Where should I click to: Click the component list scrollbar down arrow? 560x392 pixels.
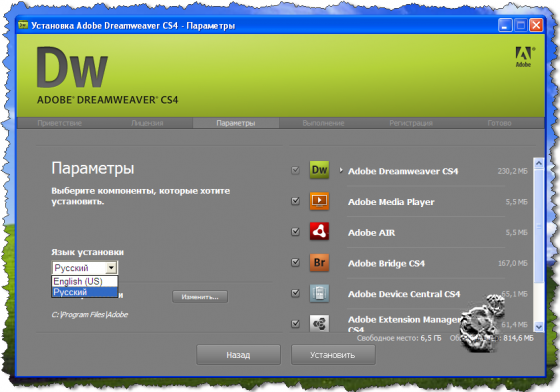538,326
